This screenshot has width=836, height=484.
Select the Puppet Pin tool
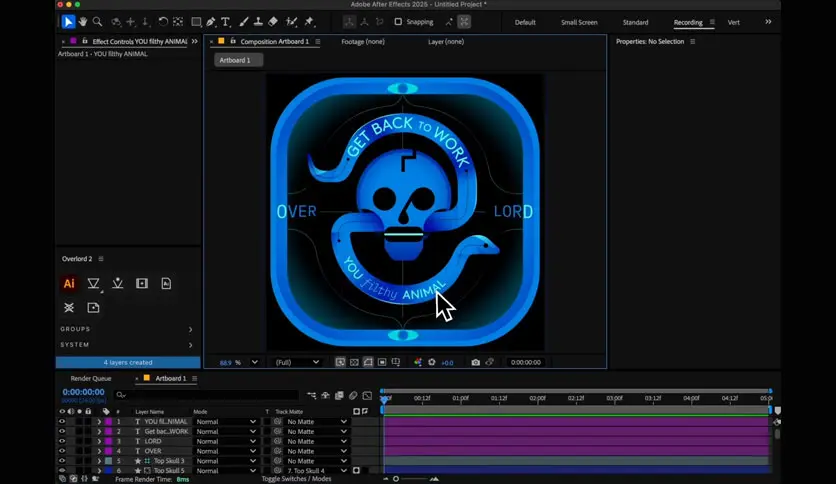309,22
